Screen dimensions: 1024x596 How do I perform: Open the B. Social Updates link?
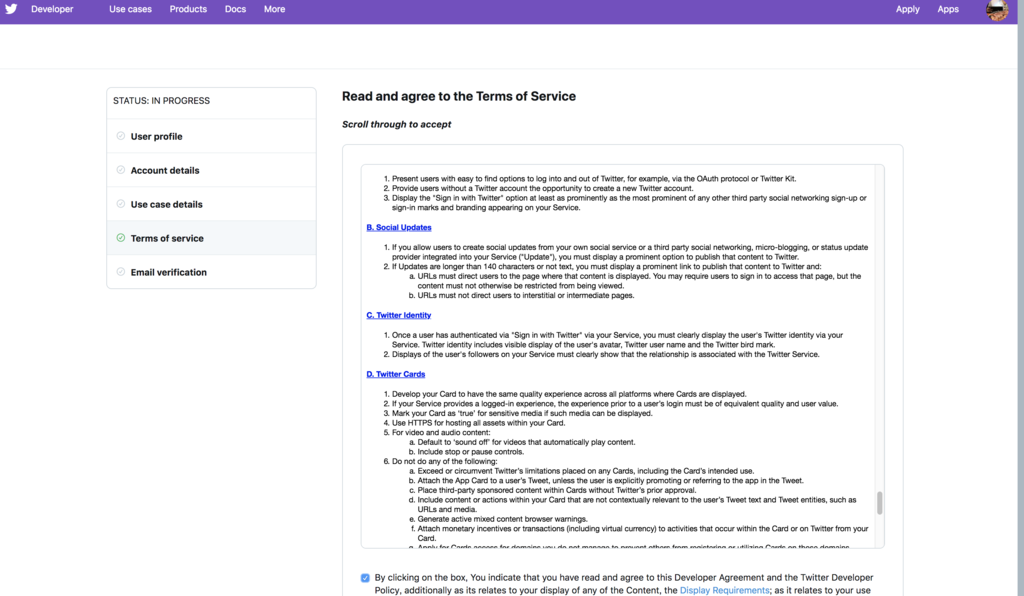coord(398,227)
